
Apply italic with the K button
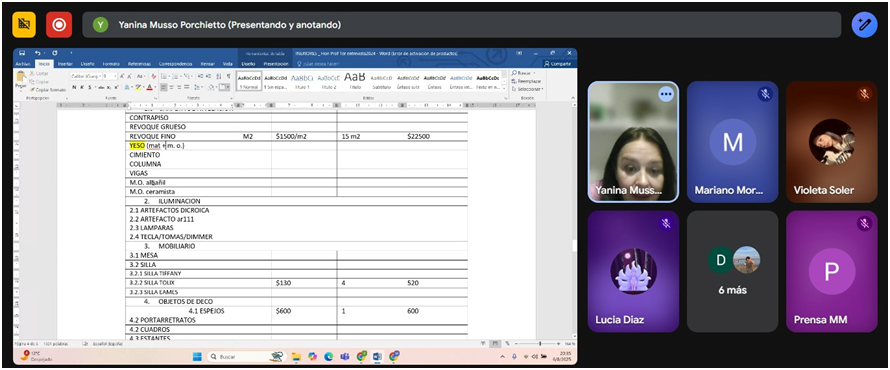[82, 87]
